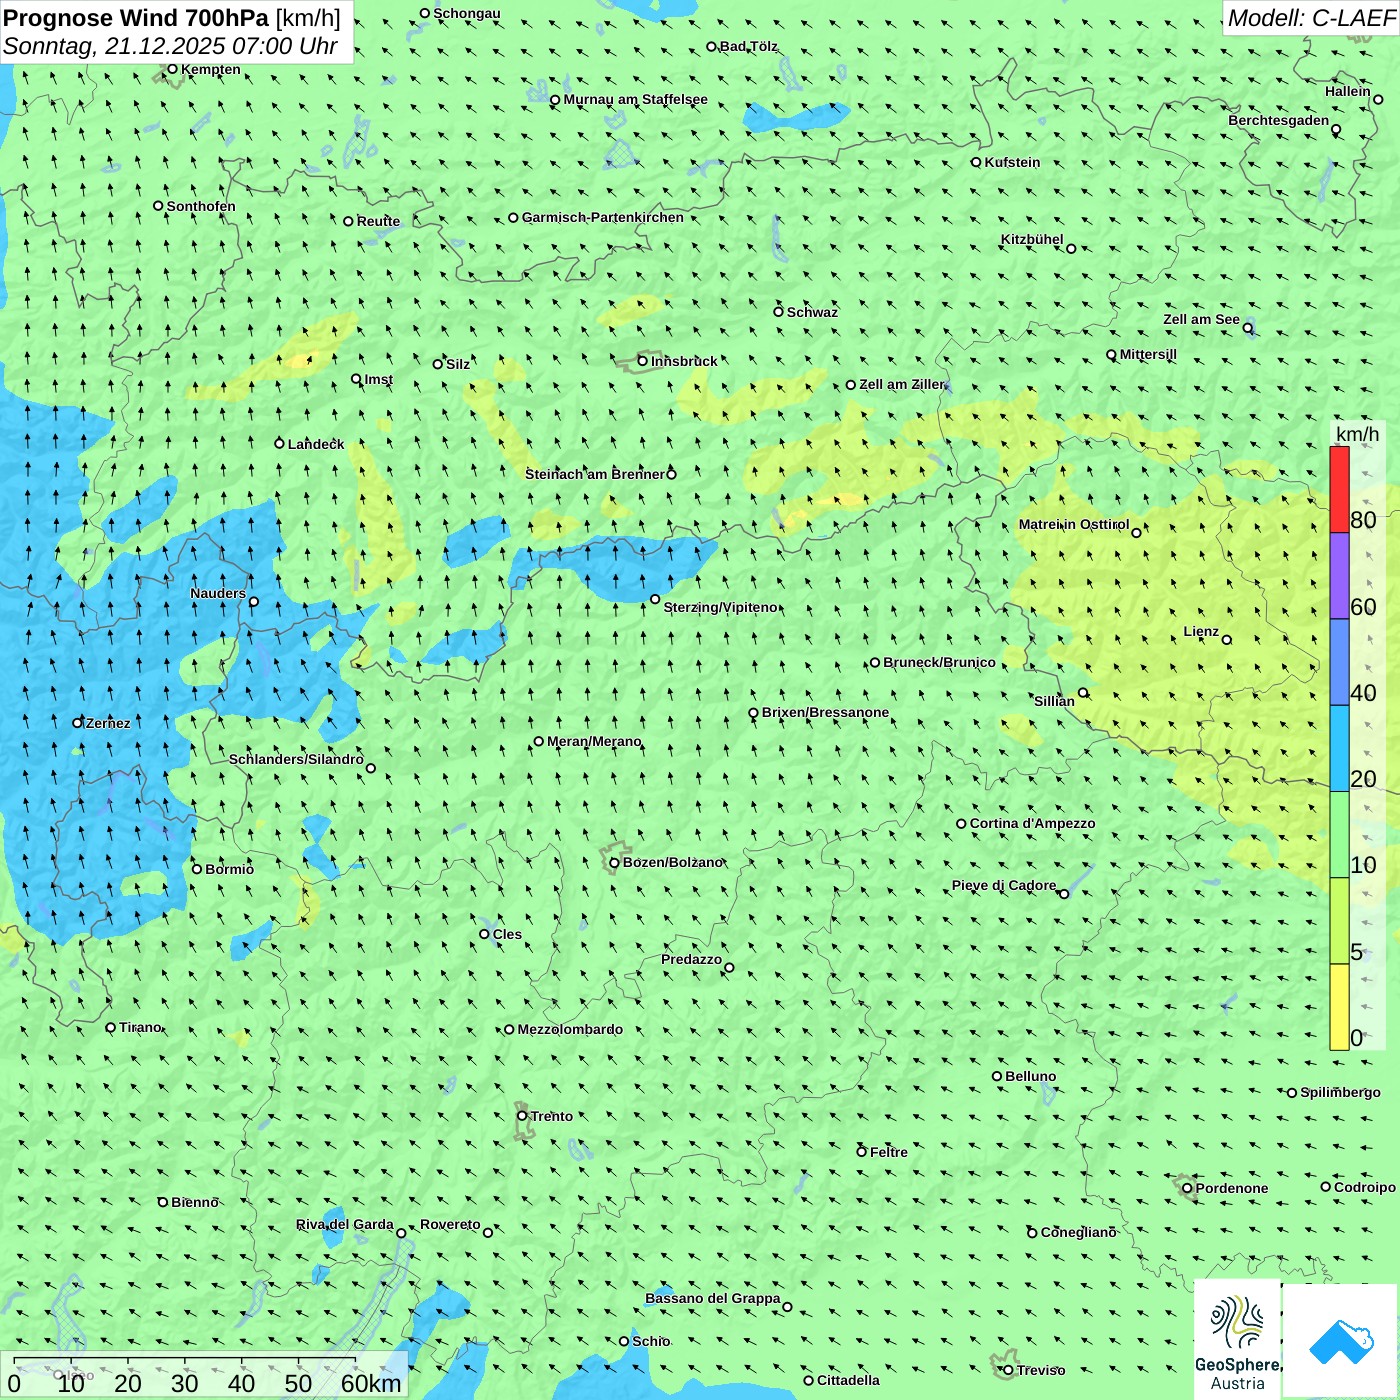
Task: Click the Bad Tölz label
Action: click(748, 46)
